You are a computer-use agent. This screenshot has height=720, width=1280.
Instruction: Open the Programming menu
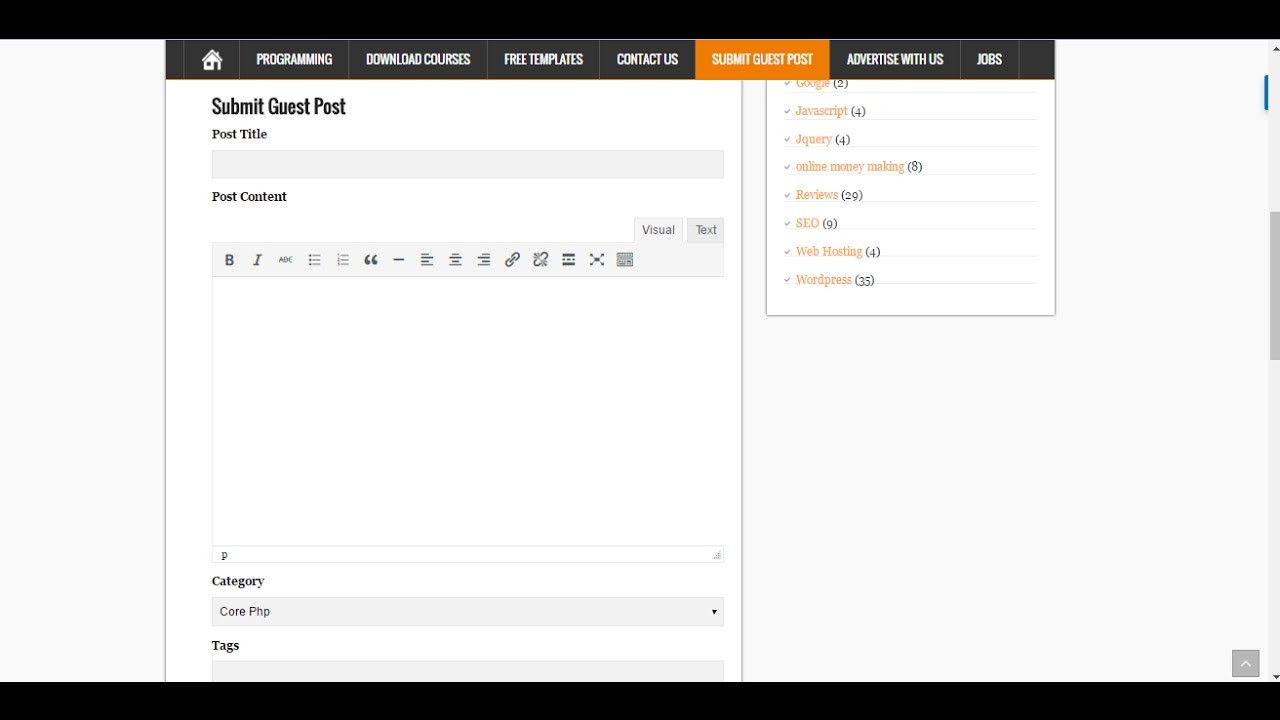294,60
